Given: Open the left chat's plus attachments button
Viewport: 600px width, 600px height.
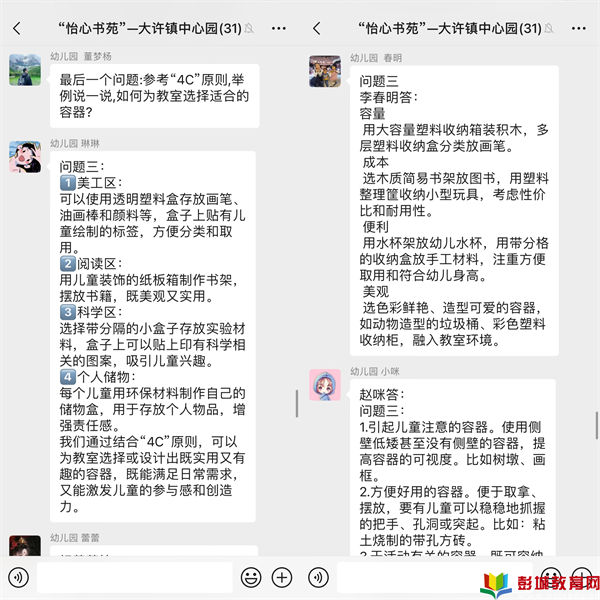Looking at the screenshot, I should (x=282, y=577).
